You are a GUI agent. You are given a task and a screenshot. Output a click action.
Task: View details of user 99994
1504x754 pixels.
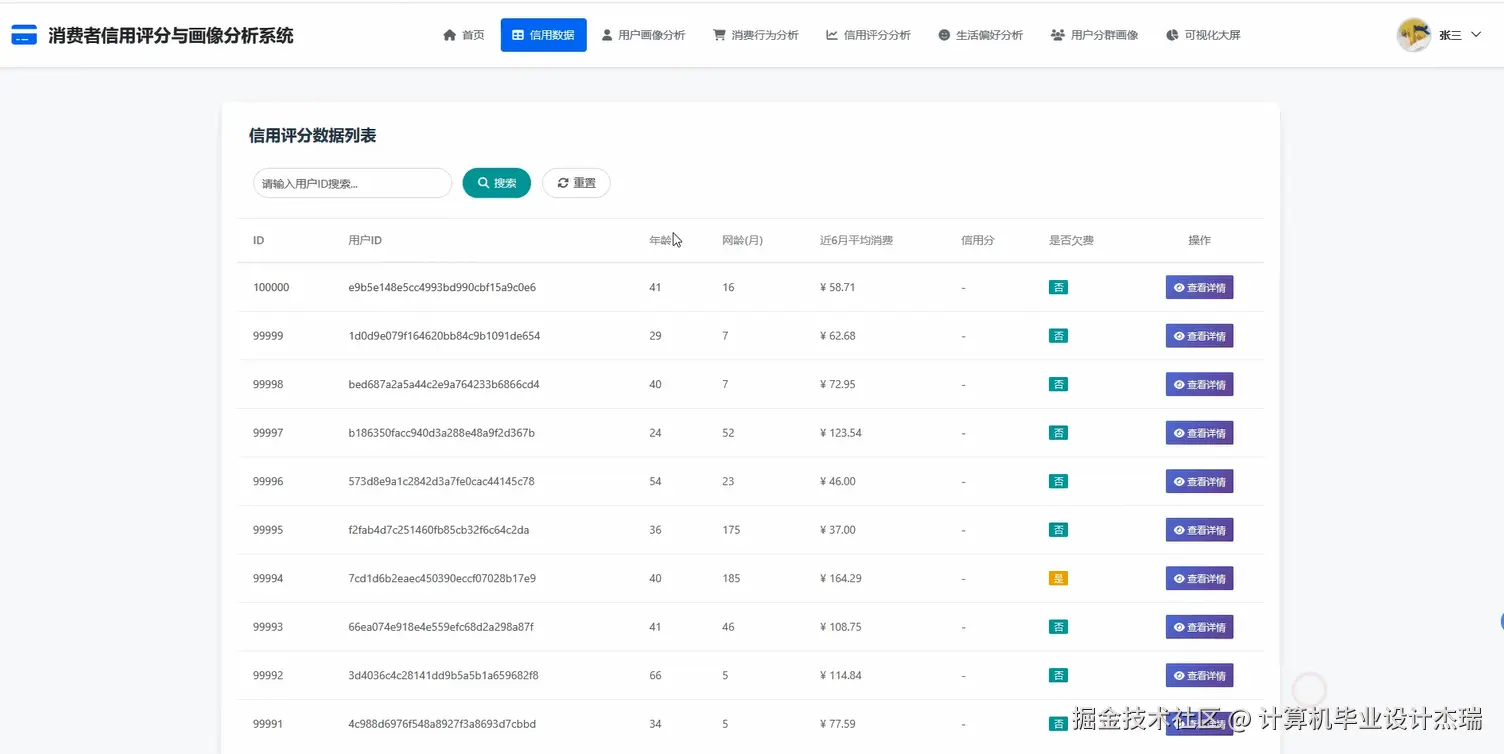1199,579
